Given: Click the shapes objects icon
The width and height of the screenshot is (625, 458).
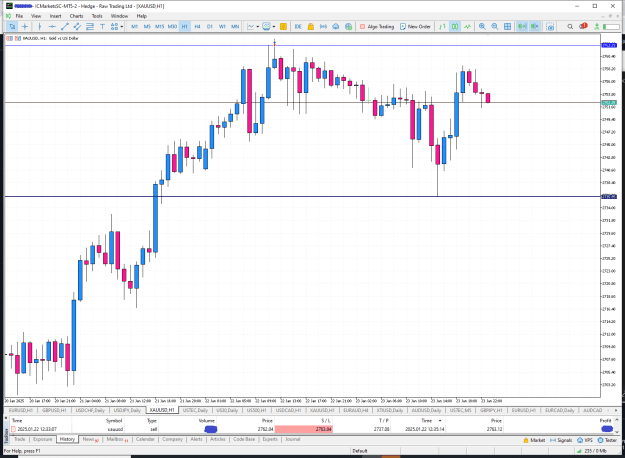Looking at the screenshot, I should tap(114, 27).
